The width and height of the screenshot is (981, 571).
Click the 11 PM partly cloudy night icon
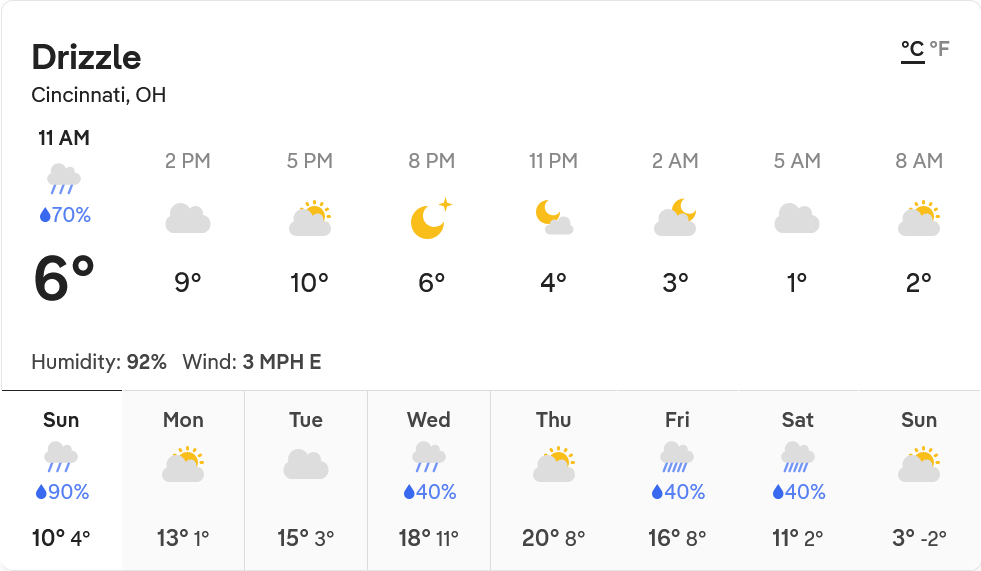click(553, 218)
